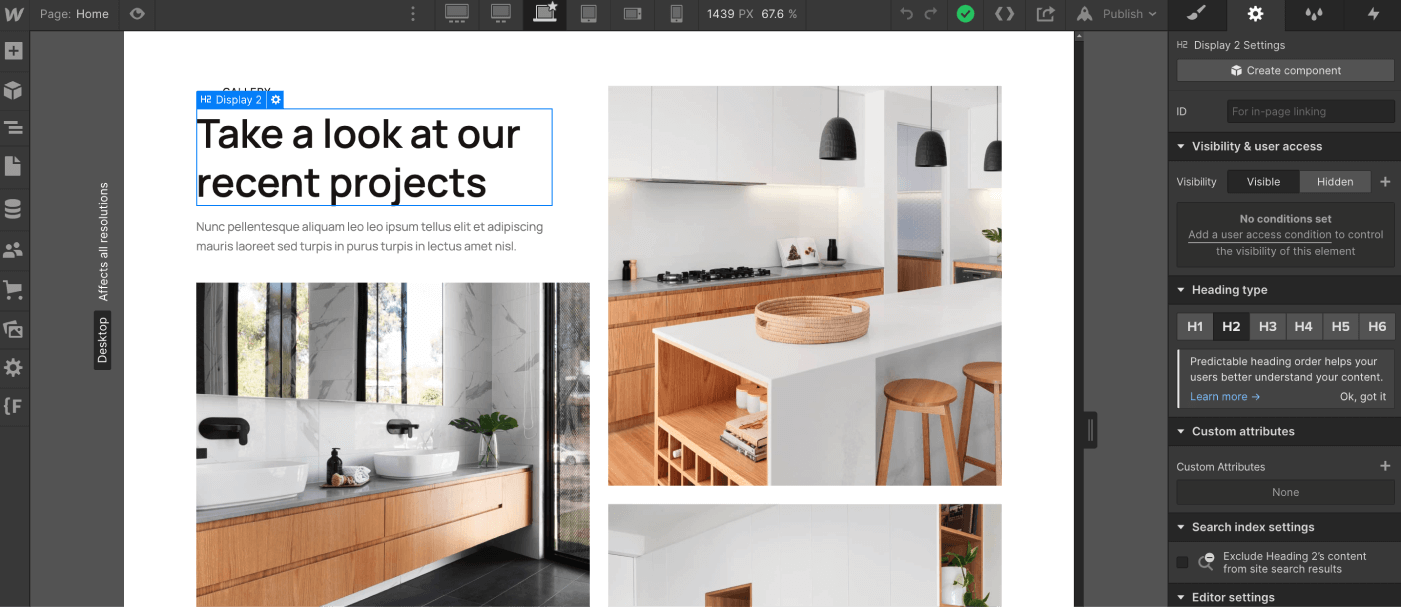
Task: Open the CMS Collections panel
Action: (x=14, y=208)
